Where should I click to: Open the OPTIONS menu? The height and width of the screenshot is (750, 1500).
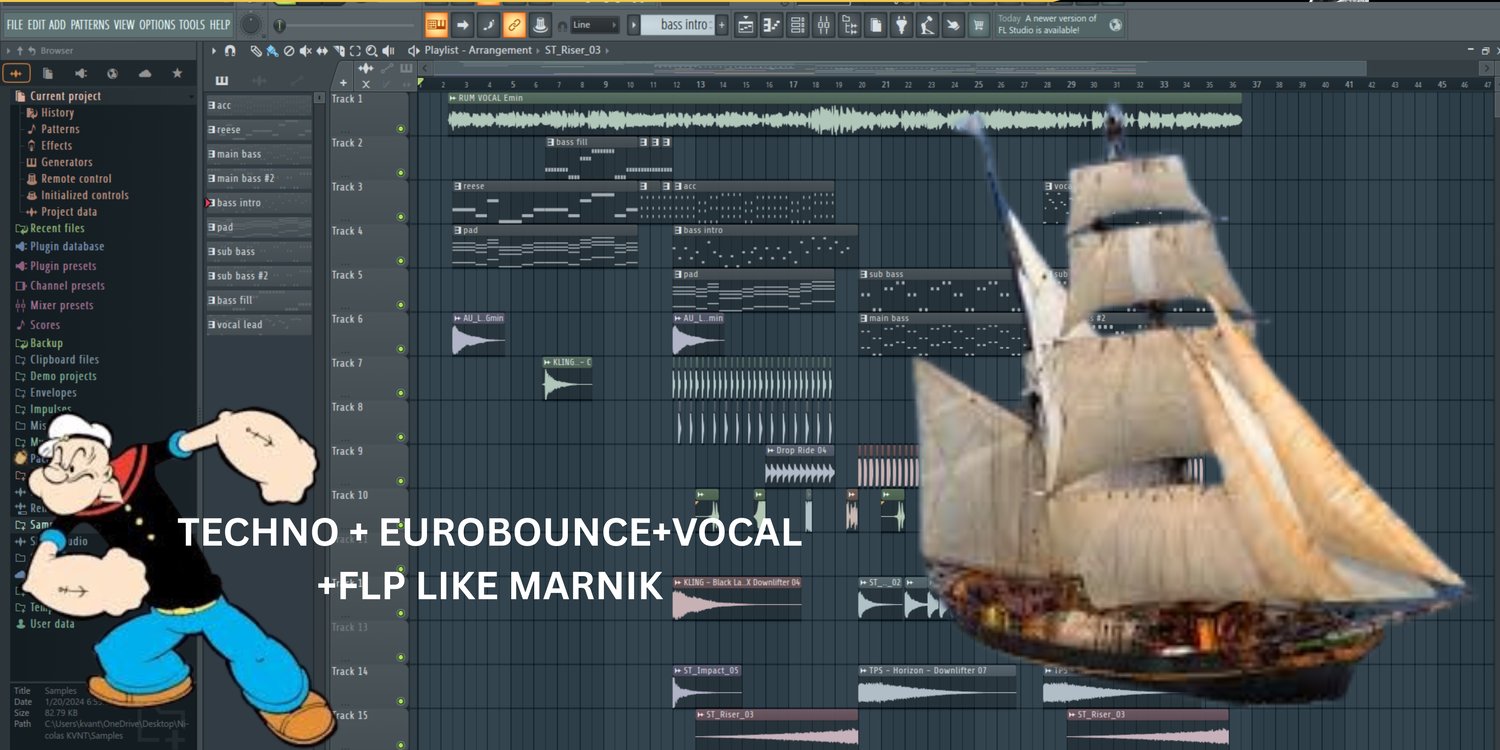[x=157, y=25]
